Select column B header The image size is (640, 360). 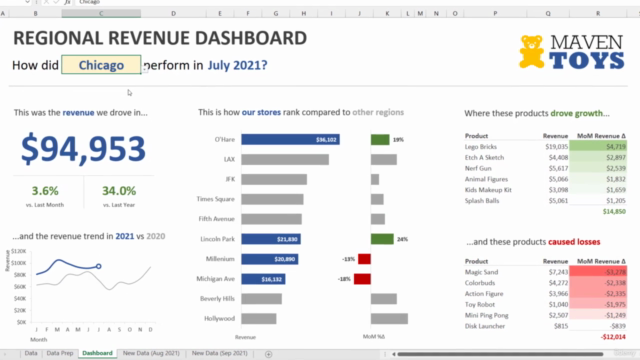36,13
